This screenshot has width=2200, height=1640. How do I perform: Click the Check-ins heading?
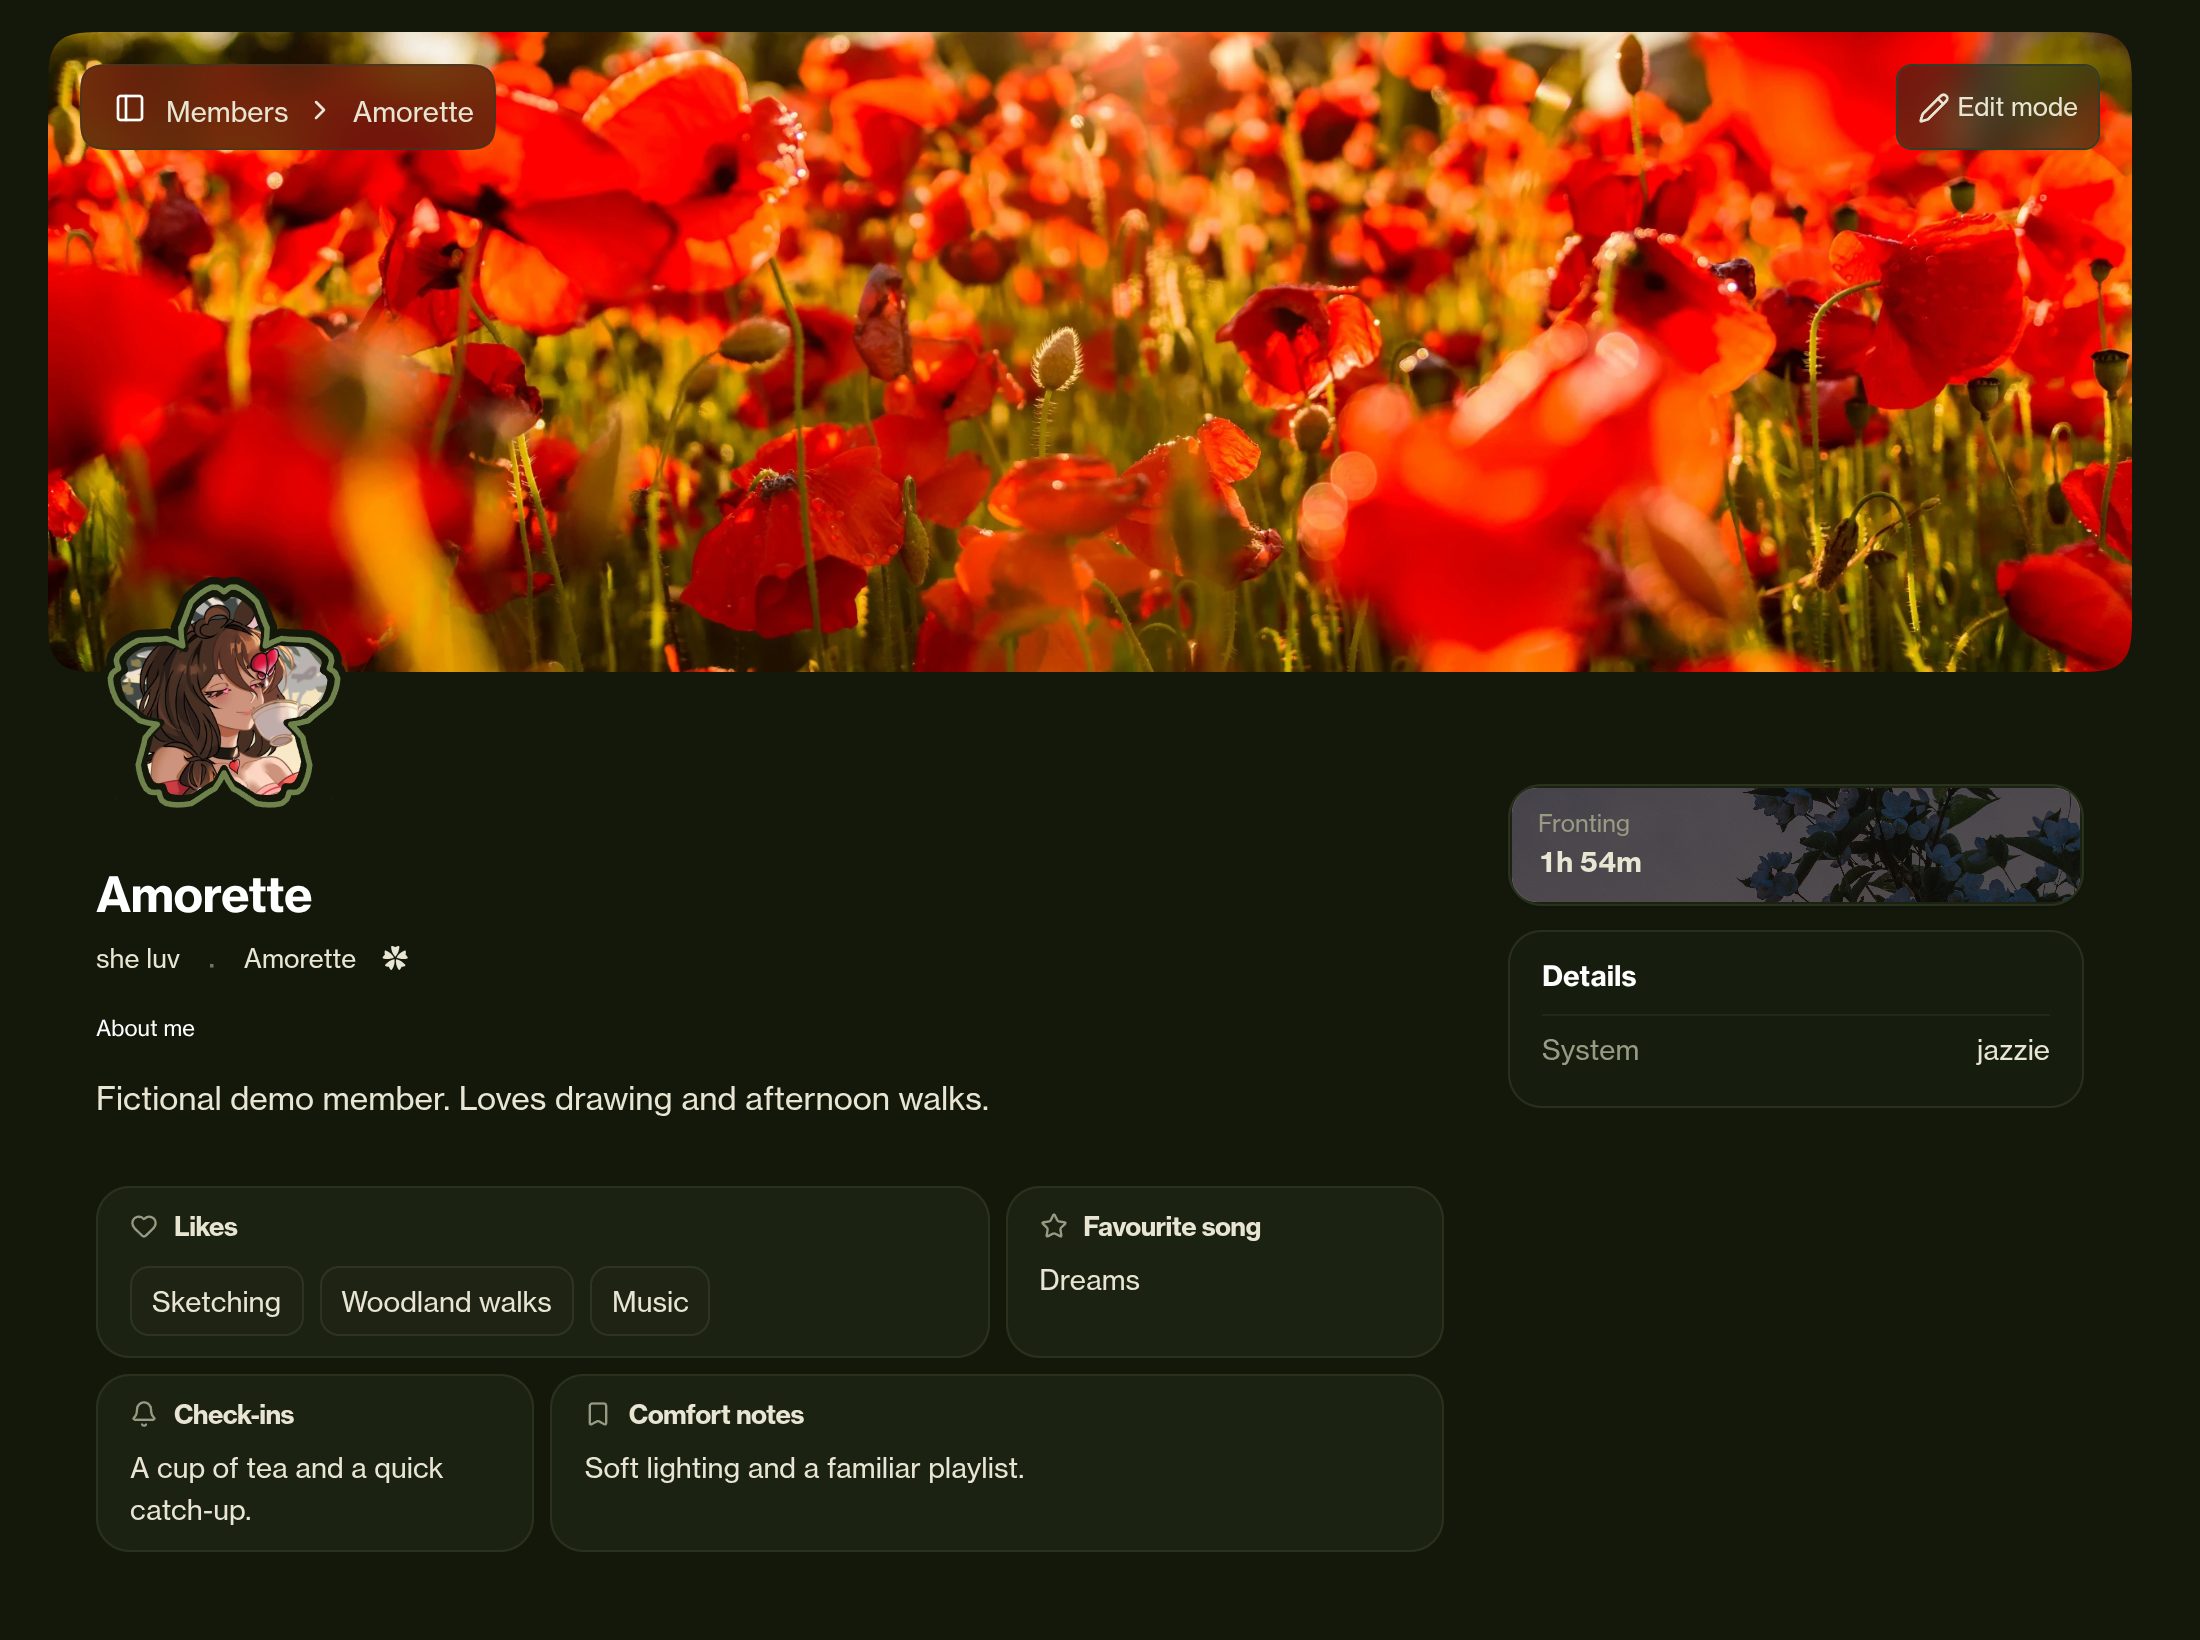pyautogui.click(x=234, y=1414)
